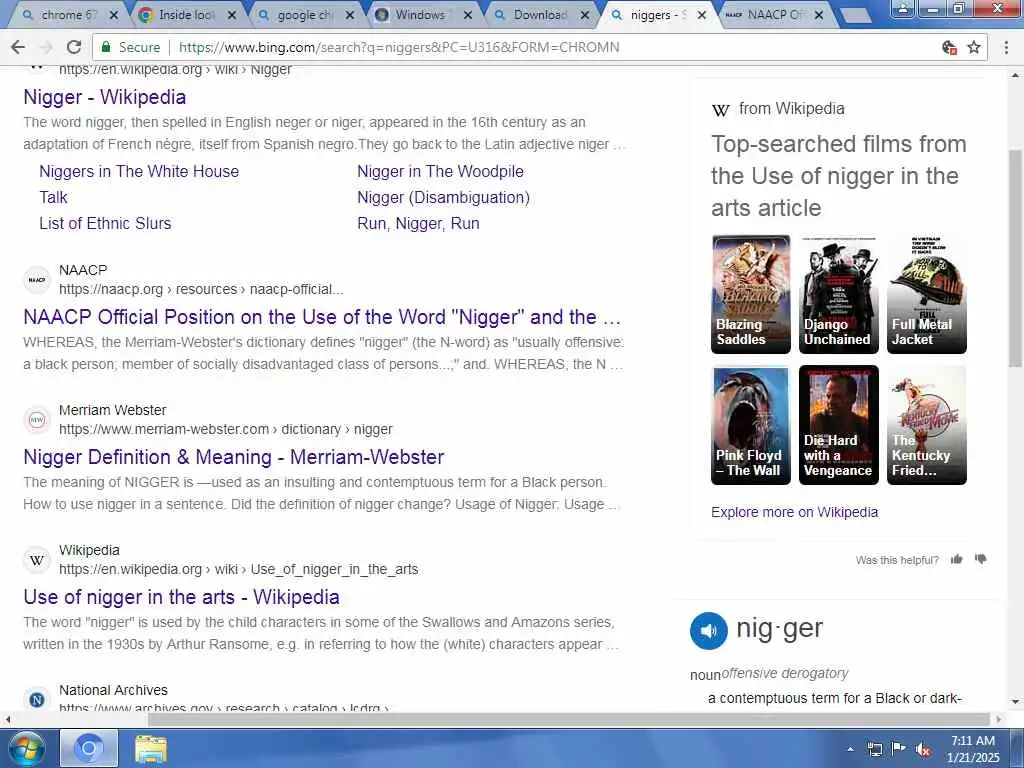The height and width of the screenshot is (768, 1024).
Task: Open the Action Center flag icon
Action: click(x=899, y=748)
